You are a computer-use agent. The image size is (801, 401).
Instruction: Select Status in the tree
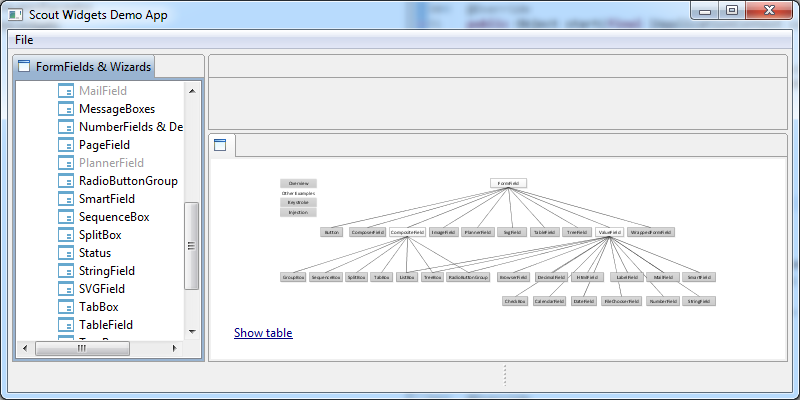[95, 253]
